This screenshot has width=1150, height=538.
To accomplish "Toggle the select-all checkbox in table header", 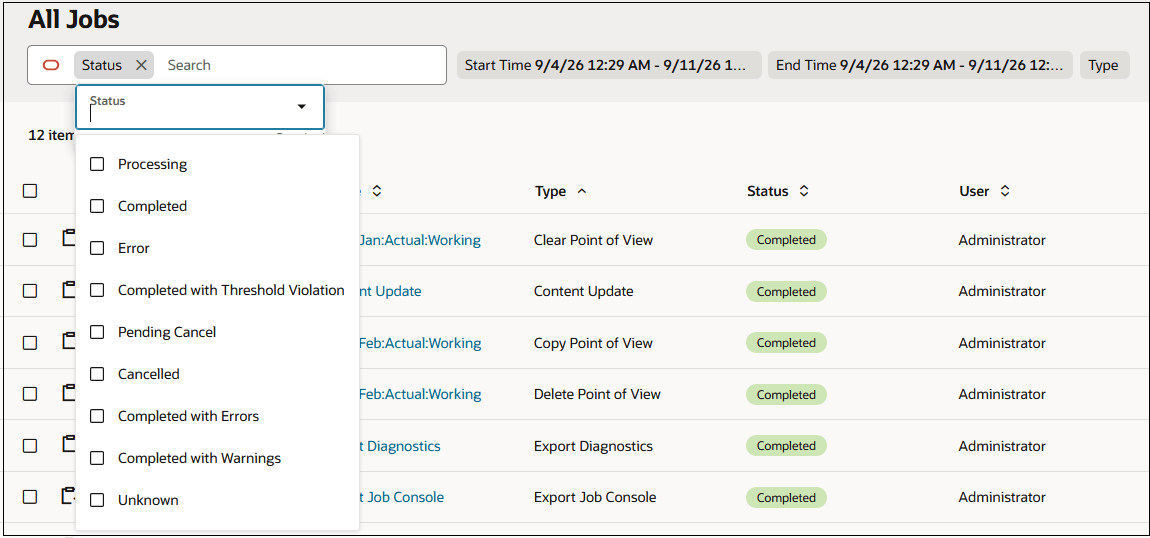I will coord(29,191).
